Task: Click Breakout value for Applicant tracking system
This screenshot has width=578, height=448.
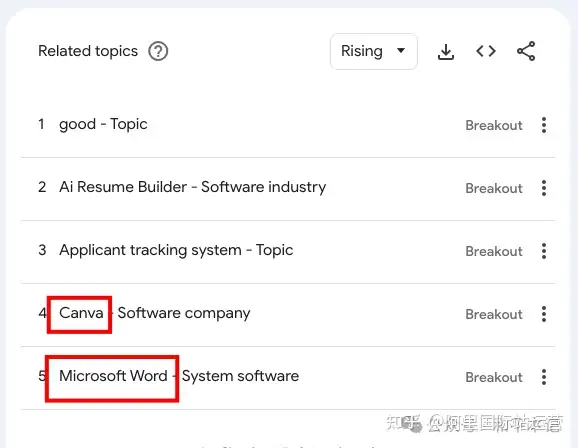Action: click(494, 251)
